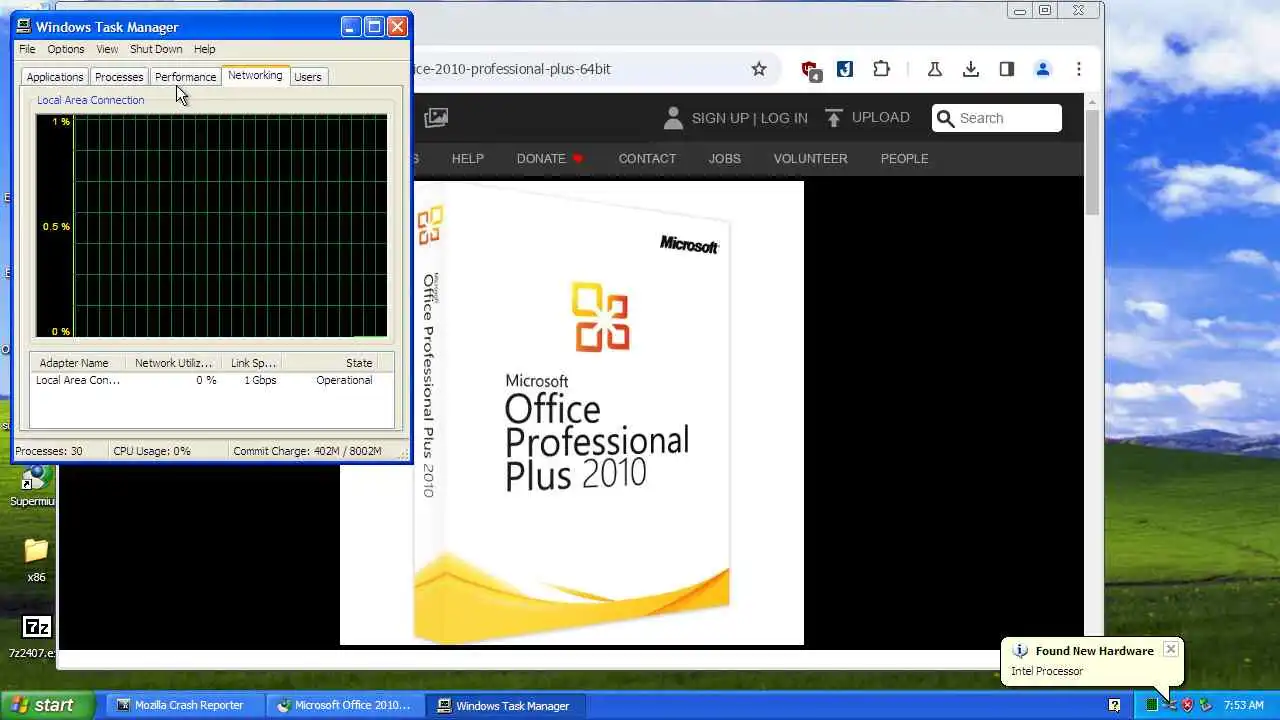
Task: Switch to the Users tab
Action: tap(308, 77)
